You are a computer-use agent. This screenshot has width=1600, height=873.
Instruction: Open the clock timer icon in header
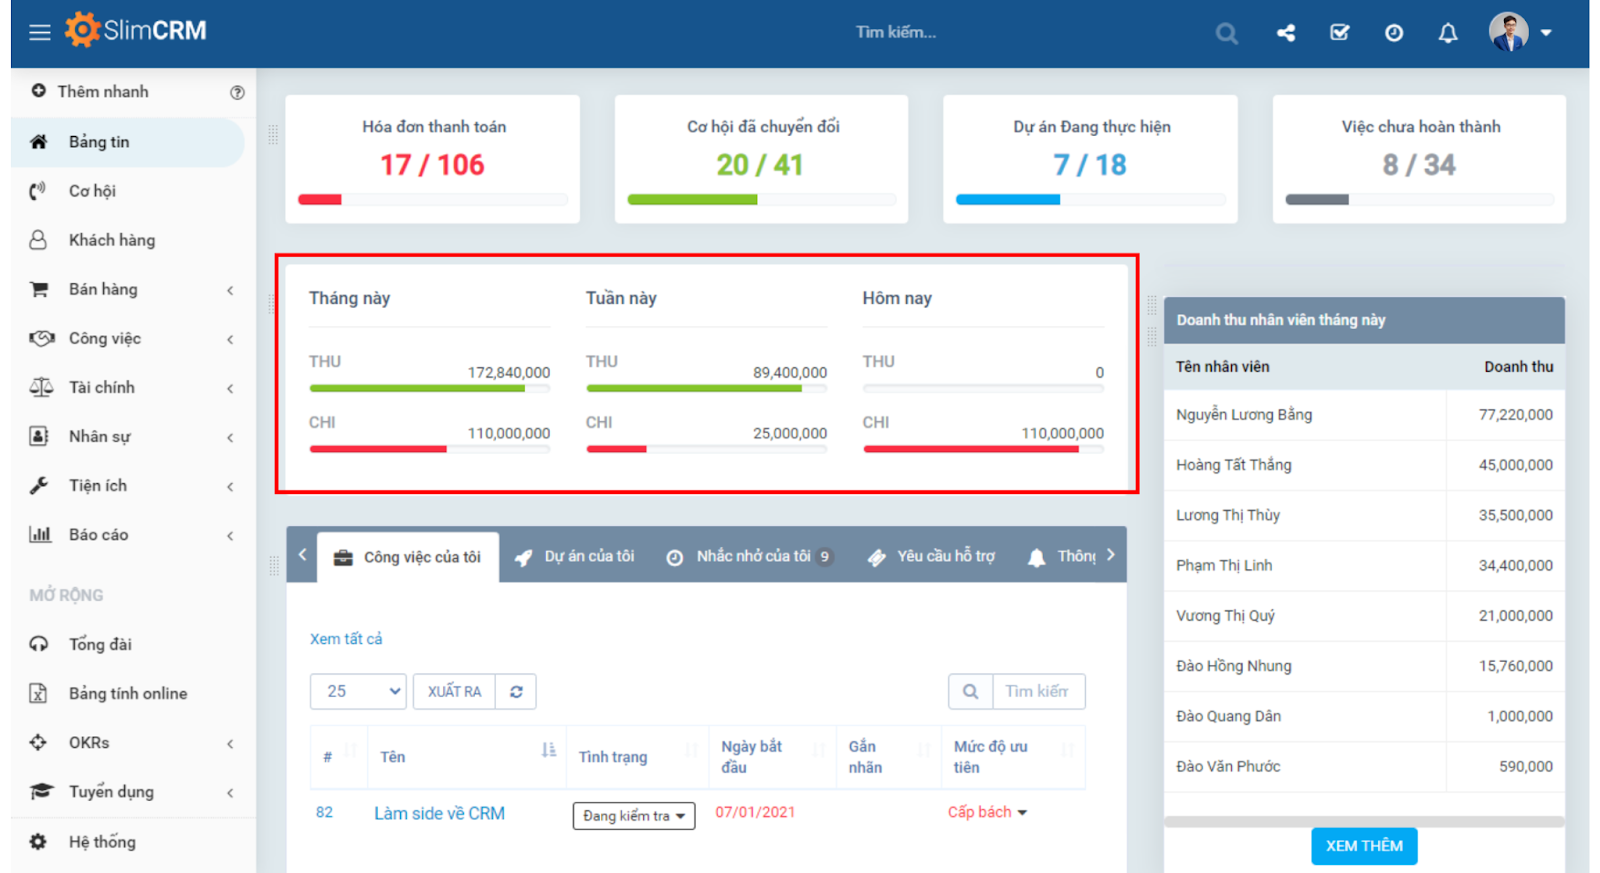[1394, 33]
